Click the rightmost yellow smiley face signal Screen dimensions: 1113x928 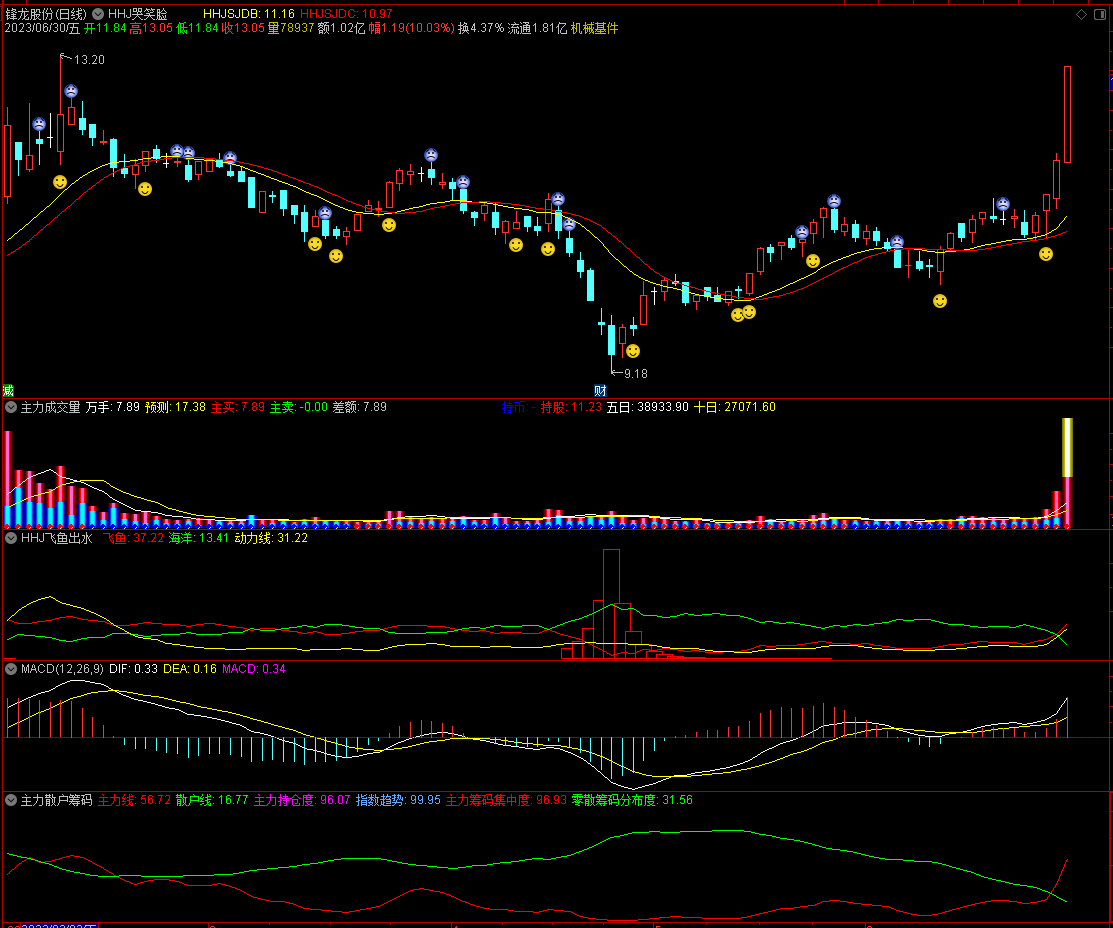1046,255
